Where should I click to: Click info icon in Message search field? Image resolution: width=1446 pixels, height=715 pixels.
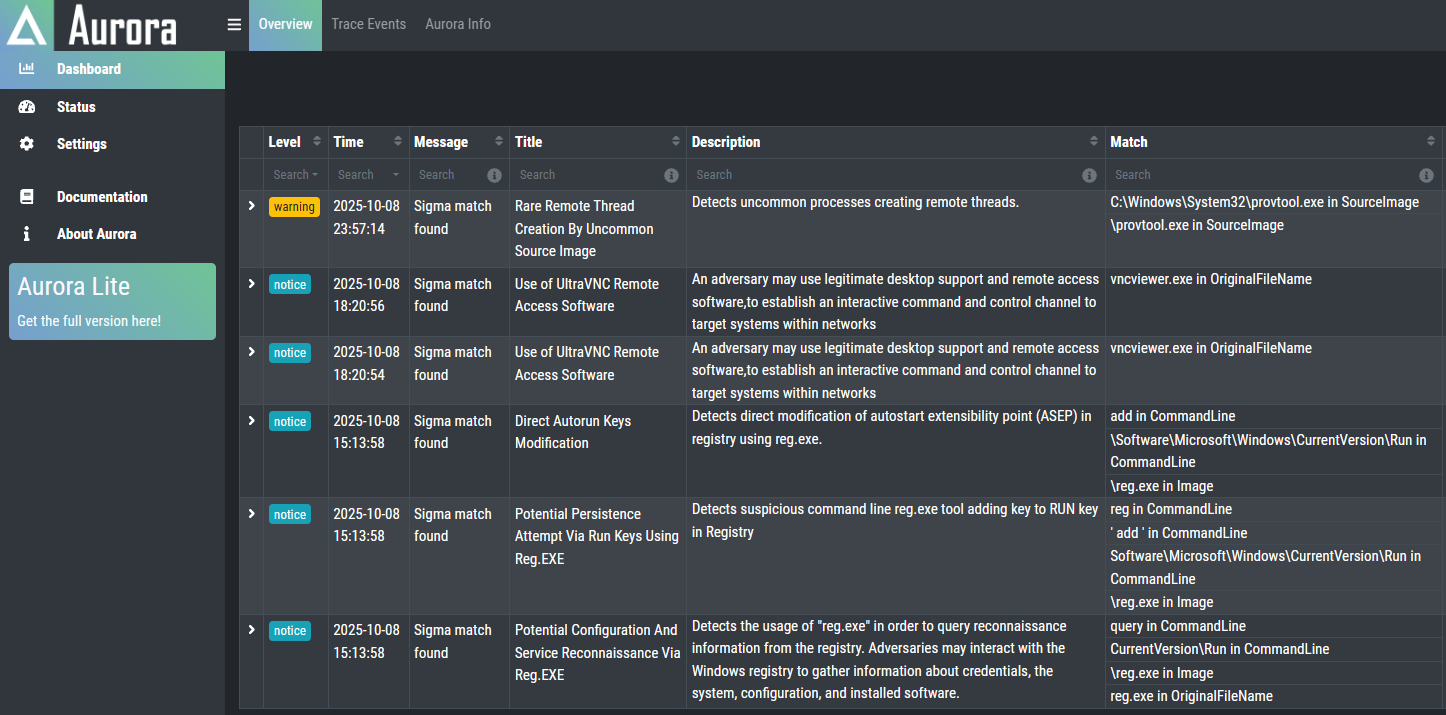point(494,175)
